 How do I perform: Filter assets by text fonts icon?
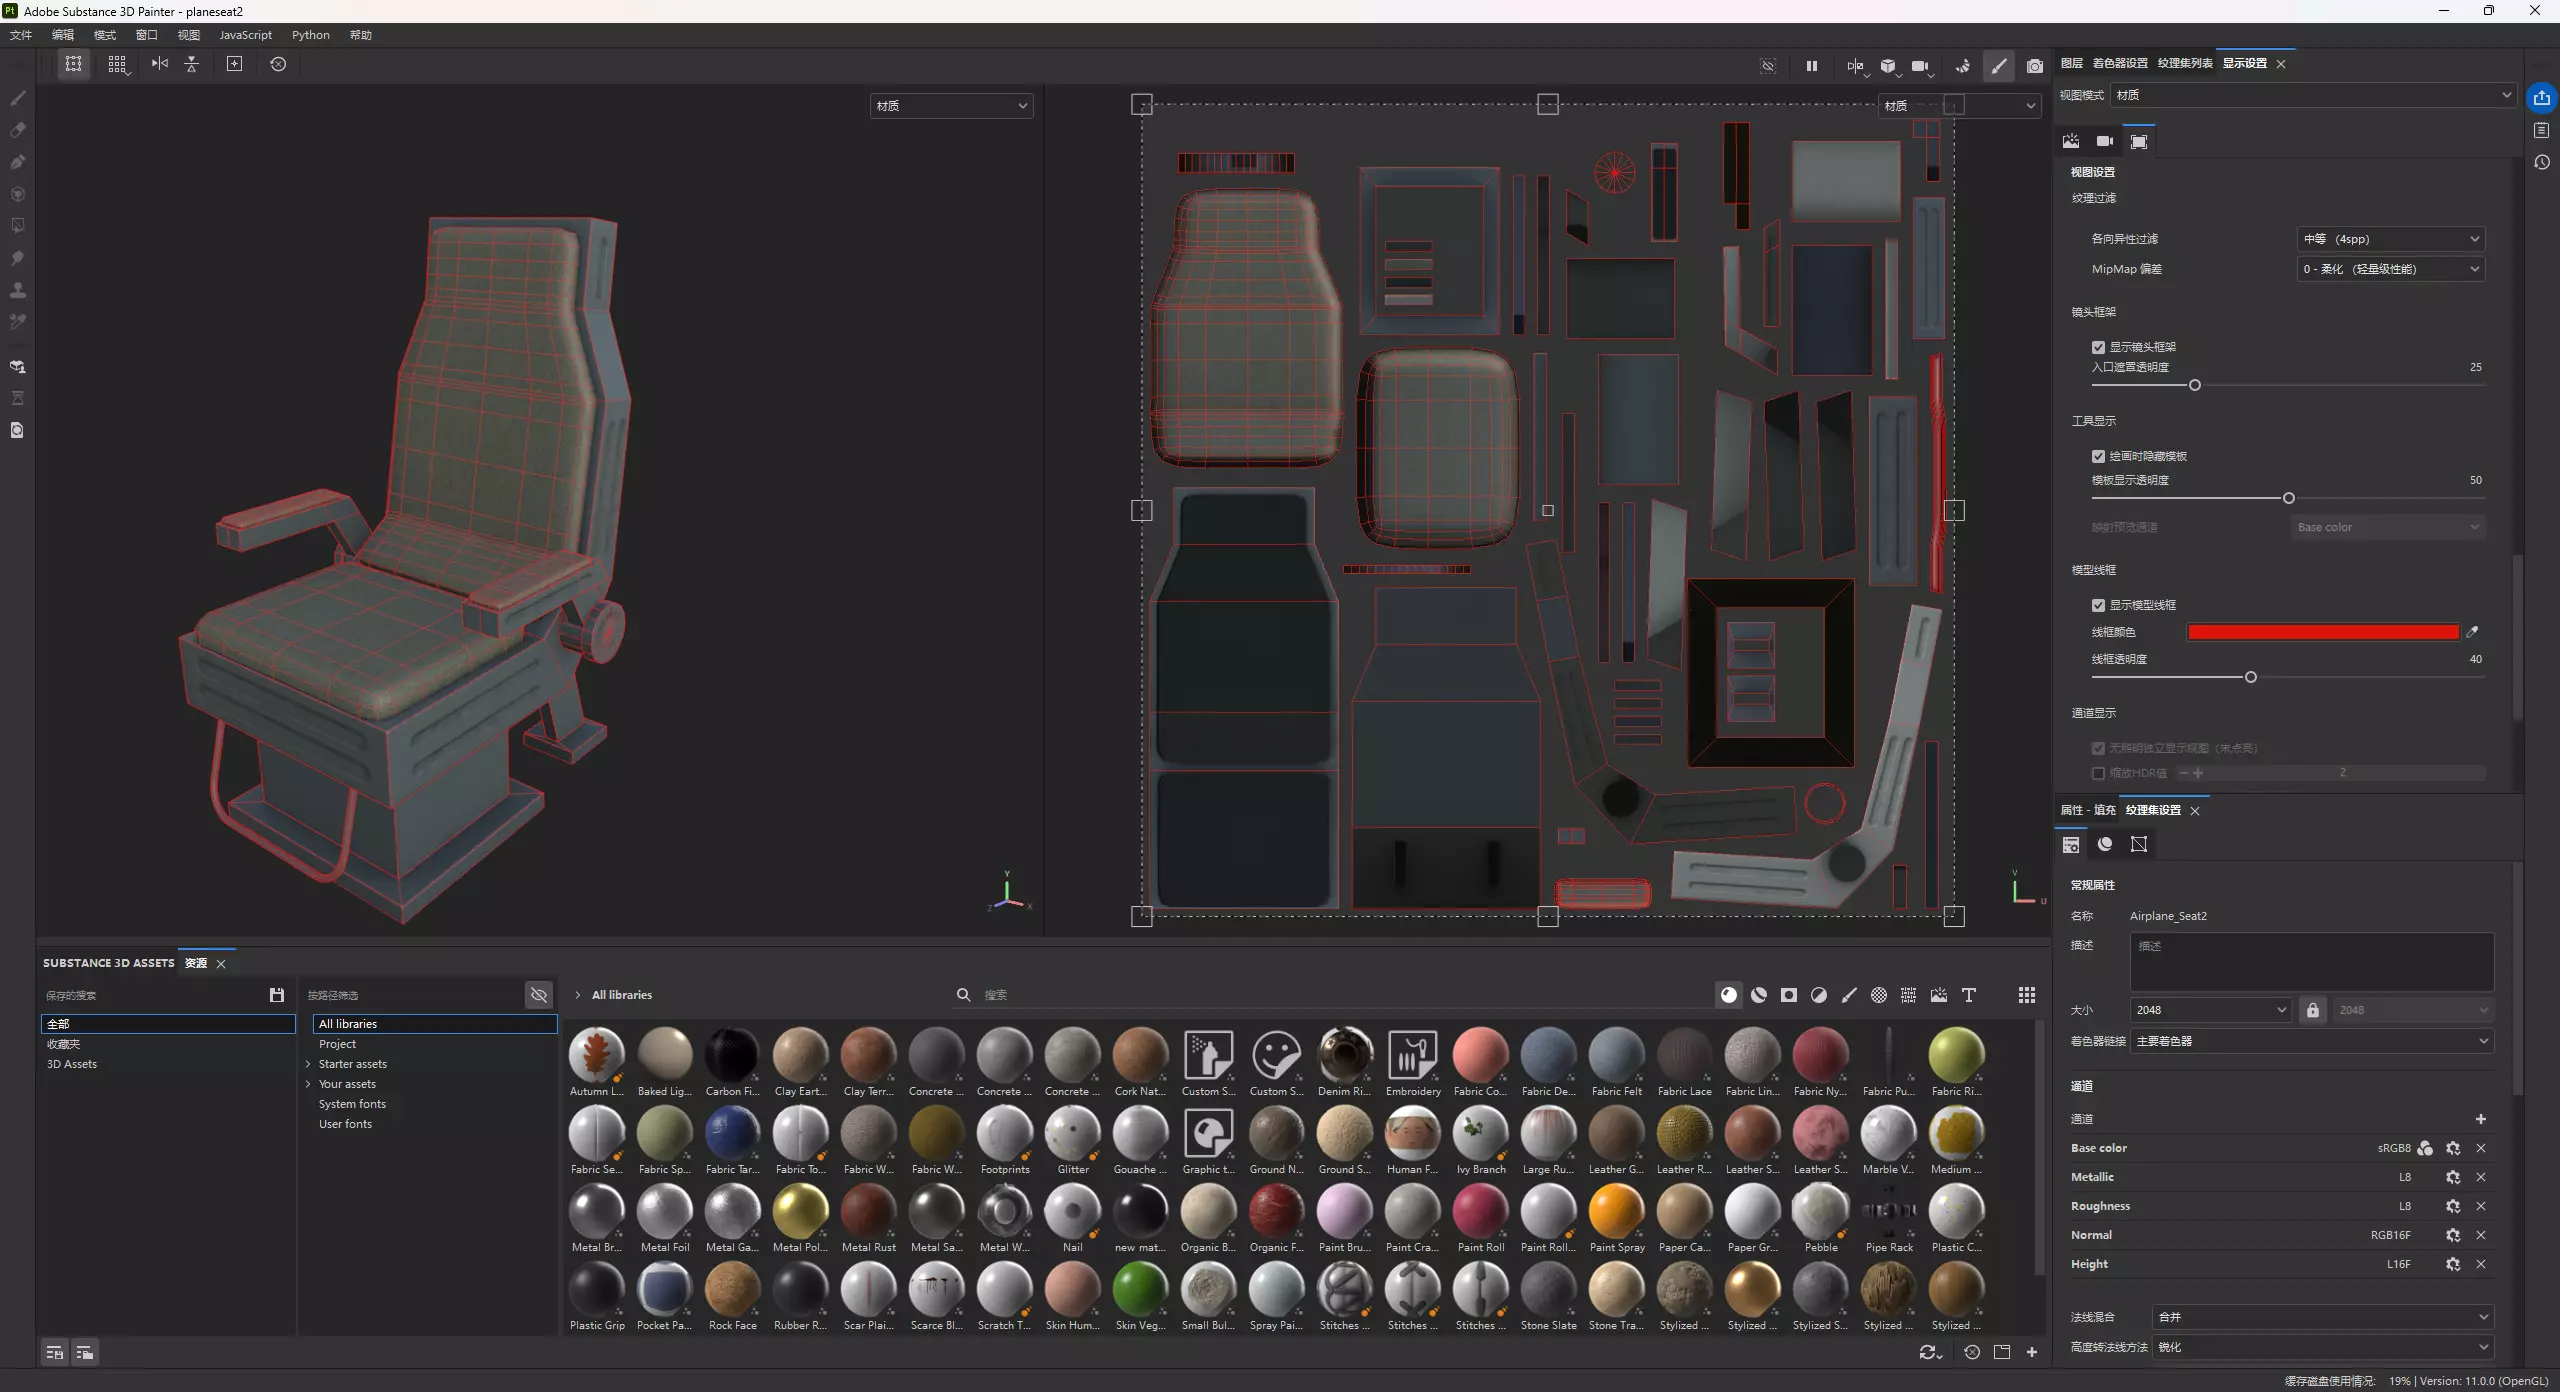1968,995
